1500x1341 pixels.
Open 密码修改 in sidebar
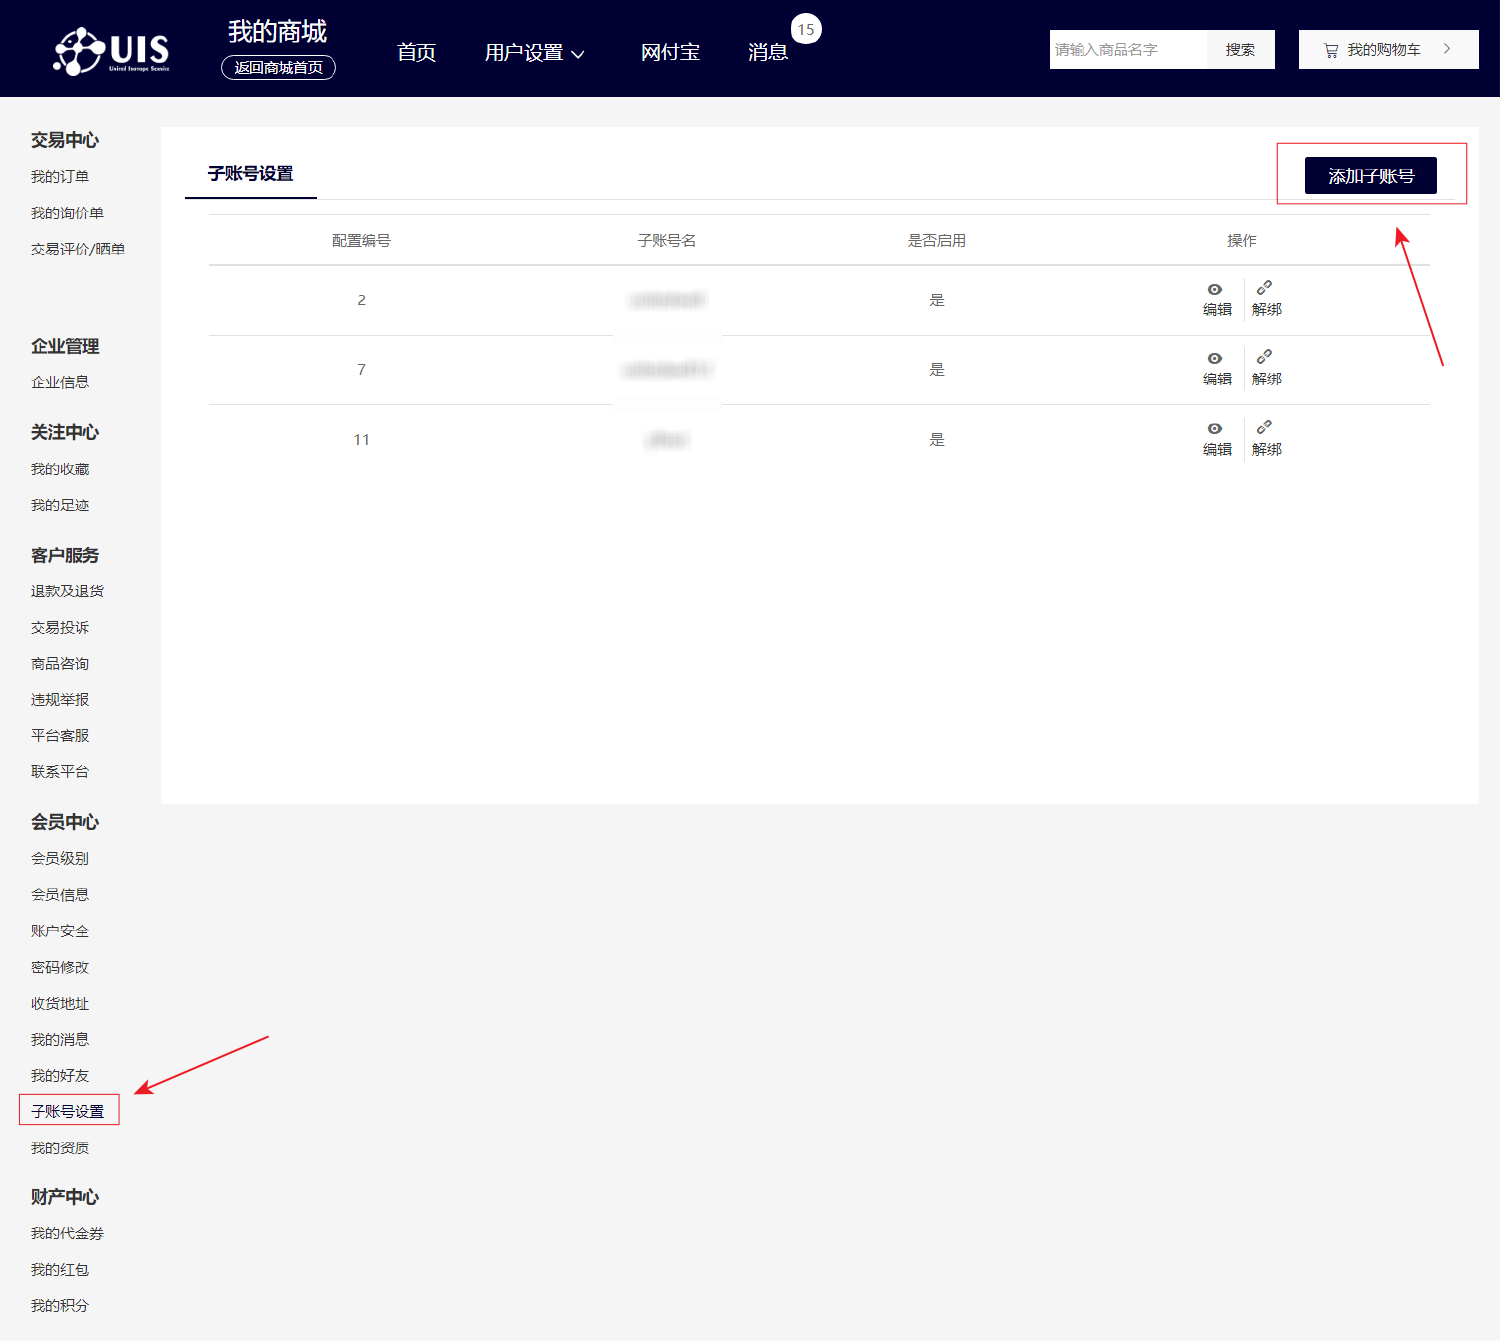tap(60, 967)
